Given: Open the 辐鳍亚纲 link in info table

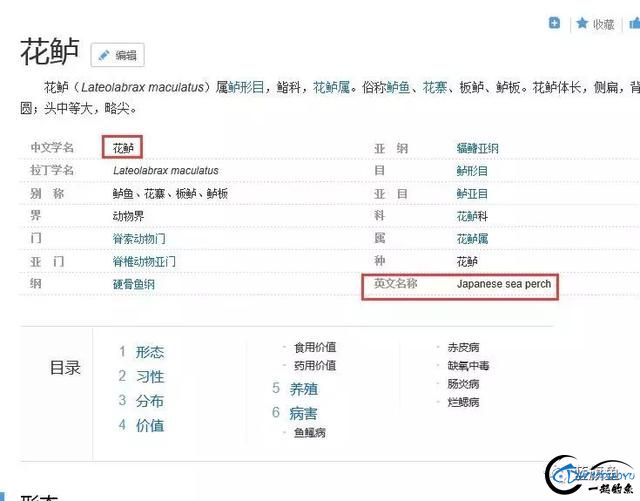Looking at the screenshot, I should (478, 148).
